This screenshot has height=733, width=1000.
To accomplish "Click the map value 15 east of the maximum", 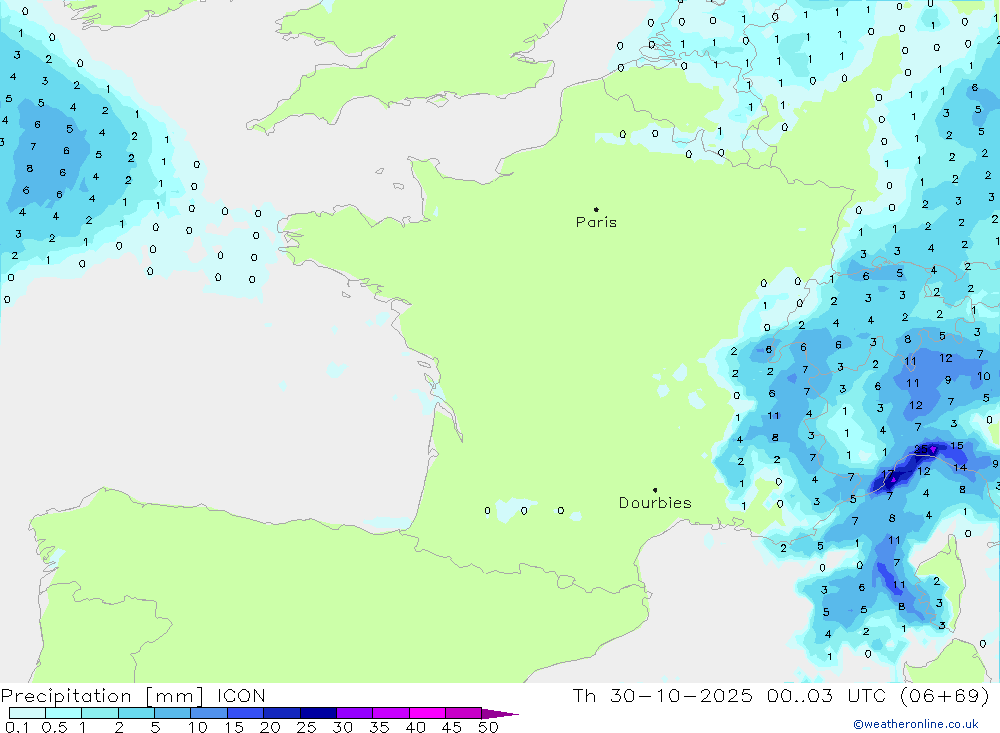I will coord(957,445).
